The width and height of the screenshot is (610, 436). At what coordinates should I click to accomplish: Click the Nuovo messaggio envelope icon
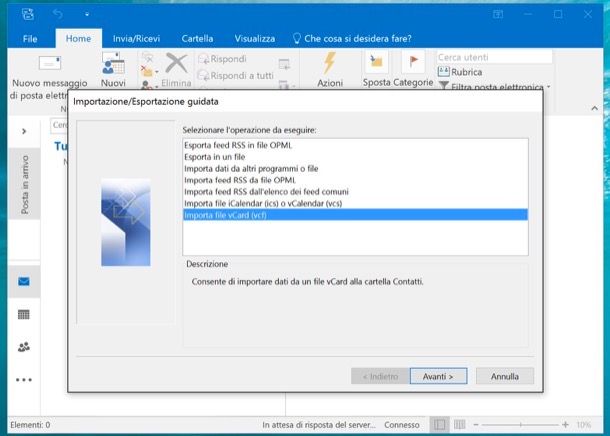coord(50,63)
